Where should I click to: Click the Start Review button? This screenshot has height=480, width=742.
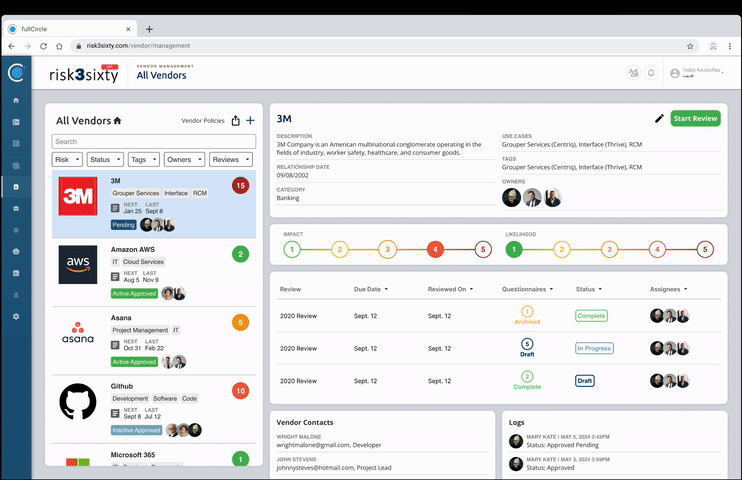[x=695, y=118]
